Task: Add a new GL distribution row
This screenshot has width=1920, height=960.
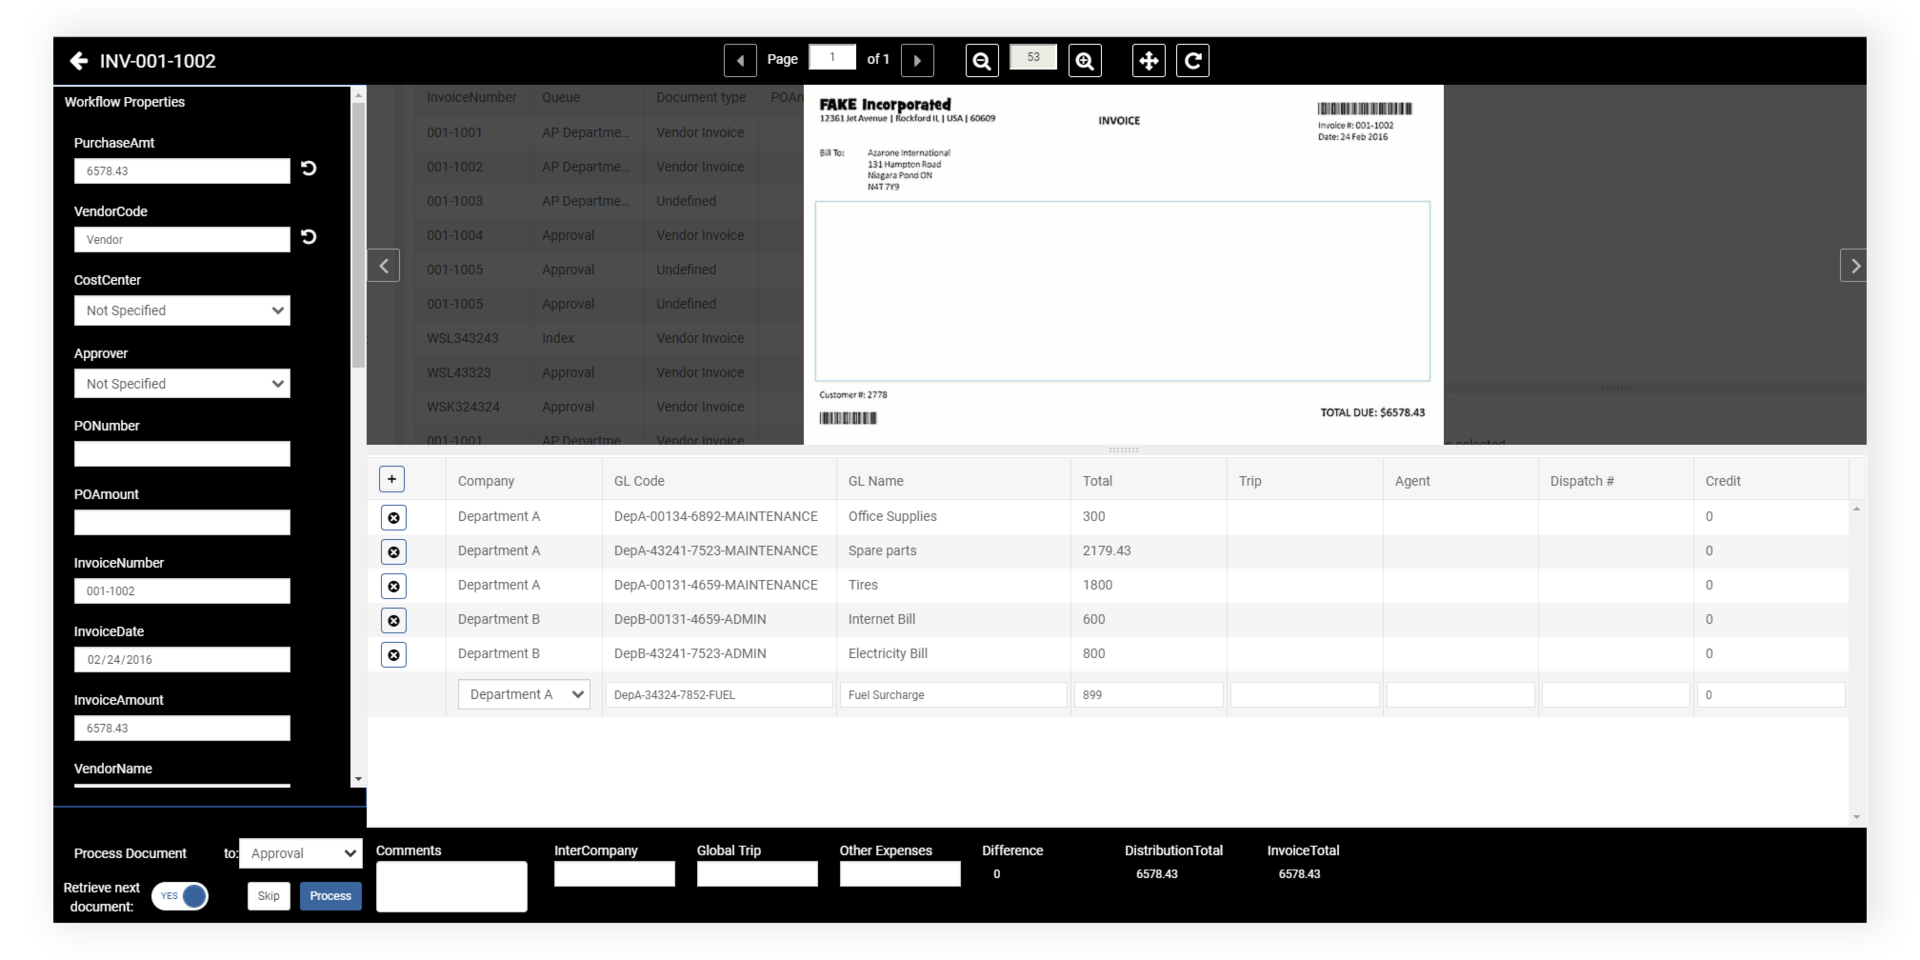Action: pyautogui.click(x=391, y=479)
